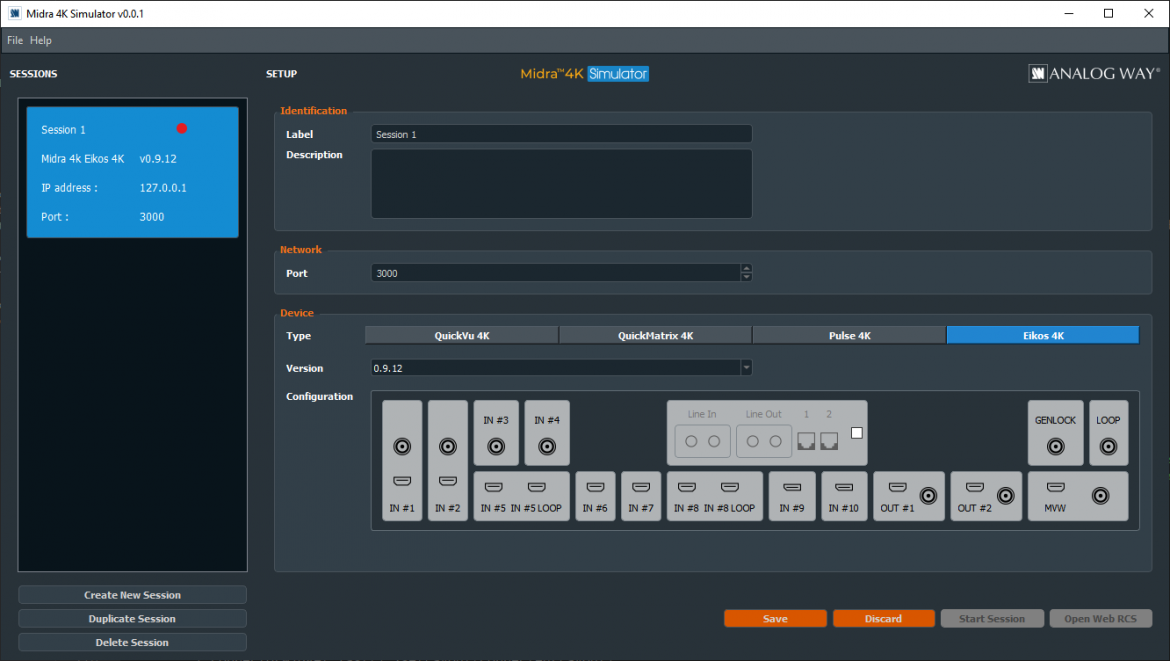Click the IN #5 LOOP HDMI port
The width and height of the screenshot is (1170, 661).
click(536, 487)
